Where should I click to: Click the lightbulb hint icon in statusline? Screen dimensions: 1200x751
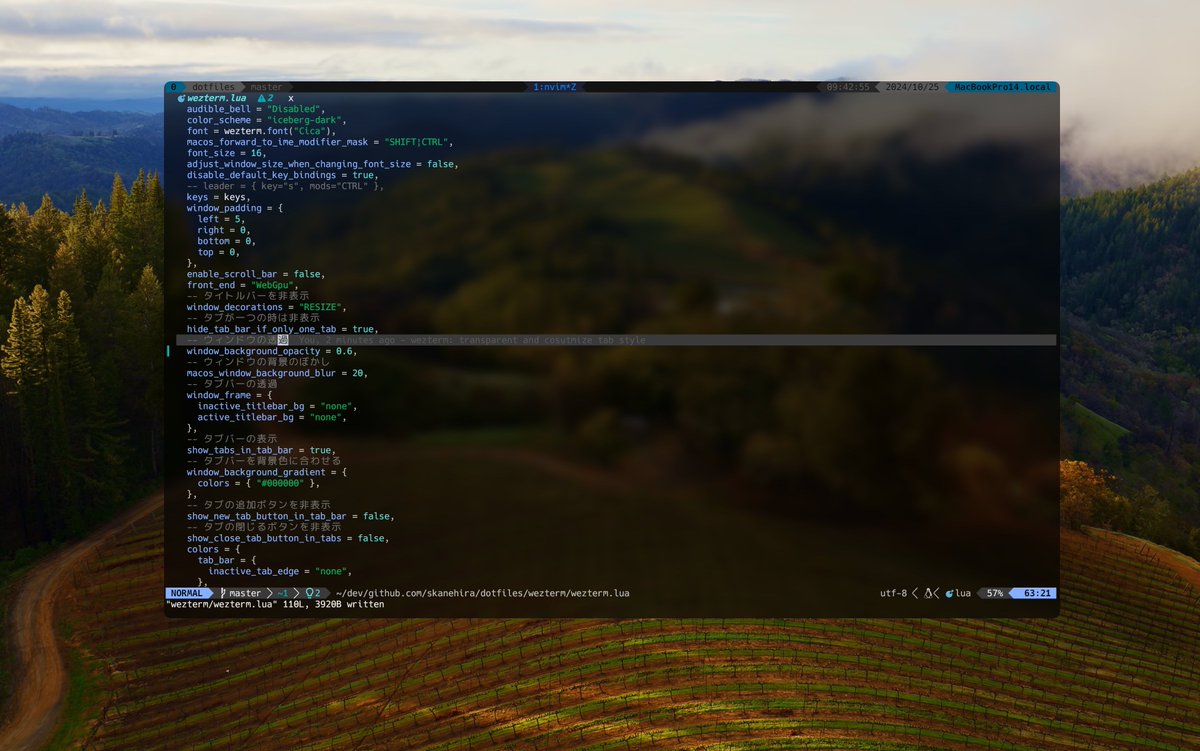tap(308, 593)
